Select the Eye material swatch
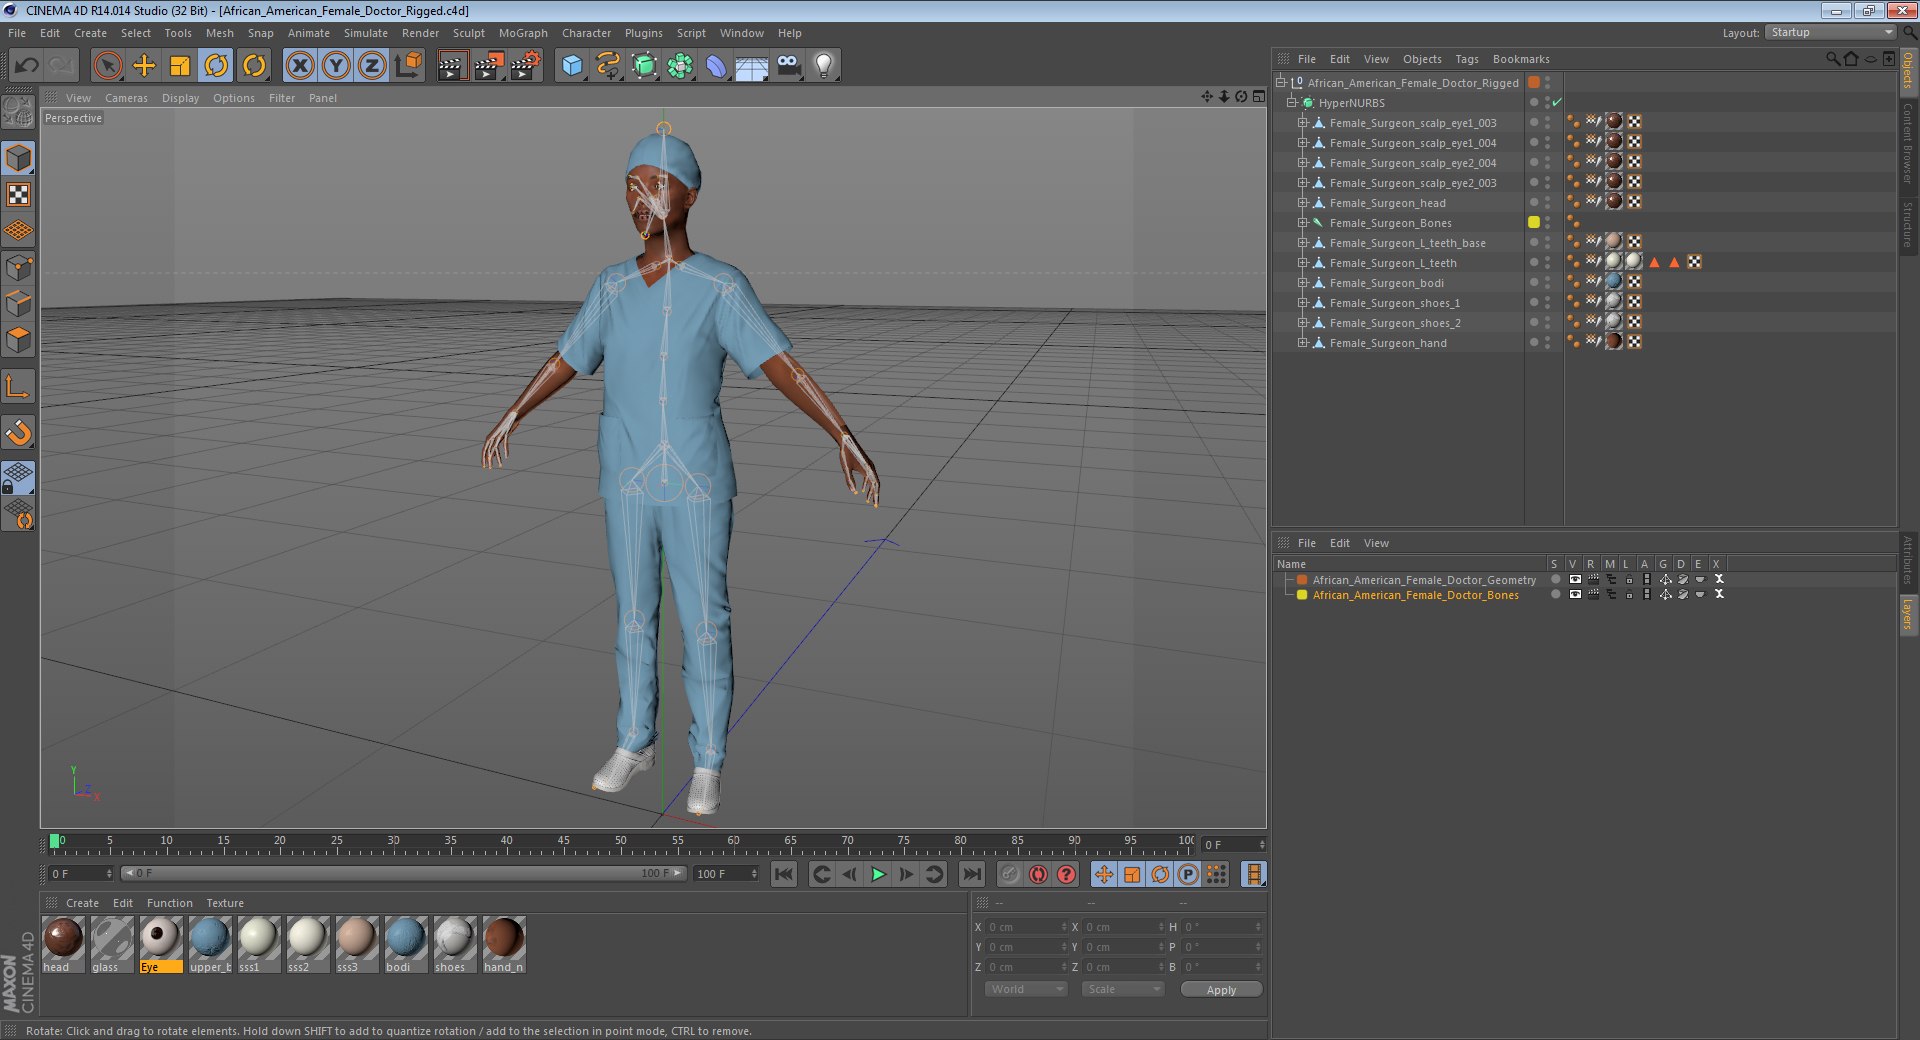This screenshot has width=1920, height=1040. (x=161, y=945)
